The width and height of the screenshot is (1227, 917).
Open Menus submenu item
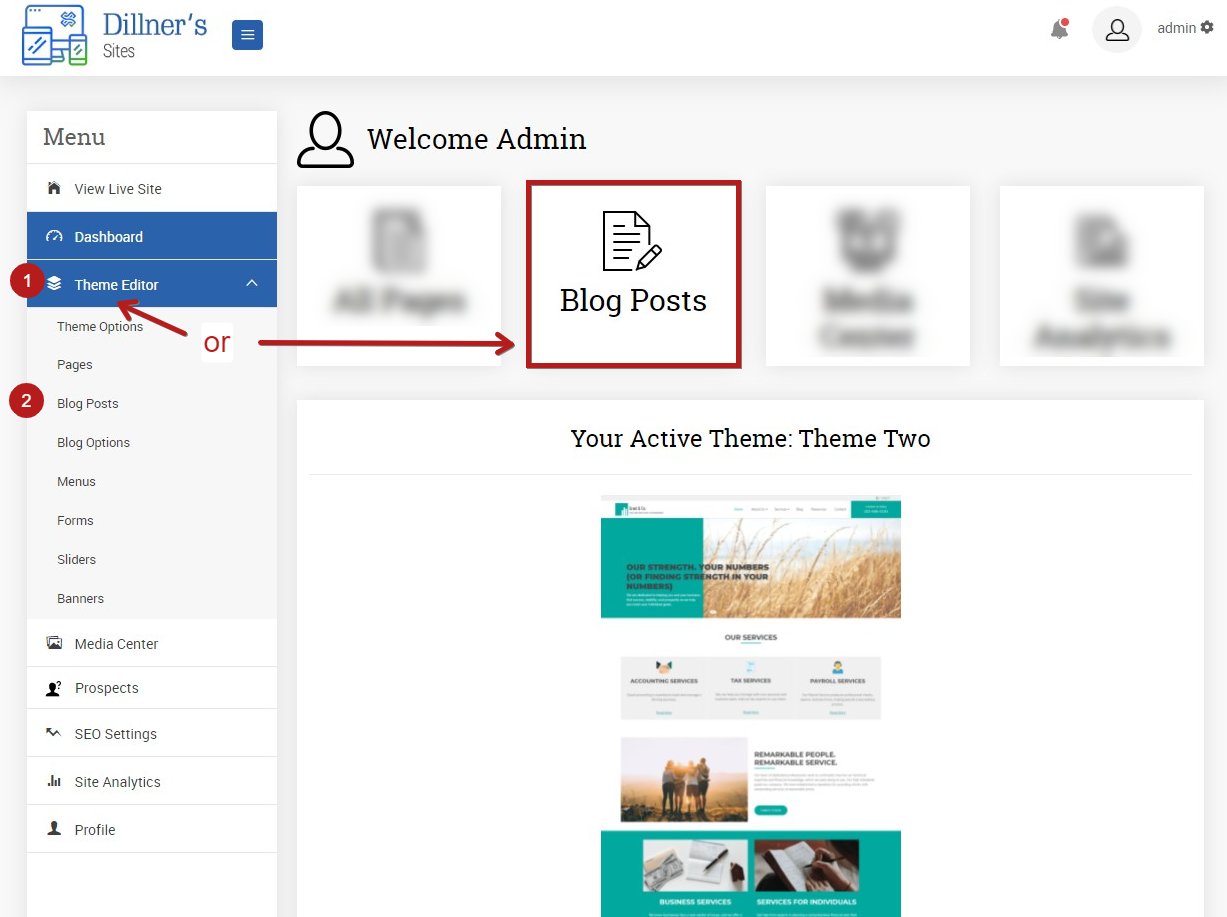(x=77, y=482)
